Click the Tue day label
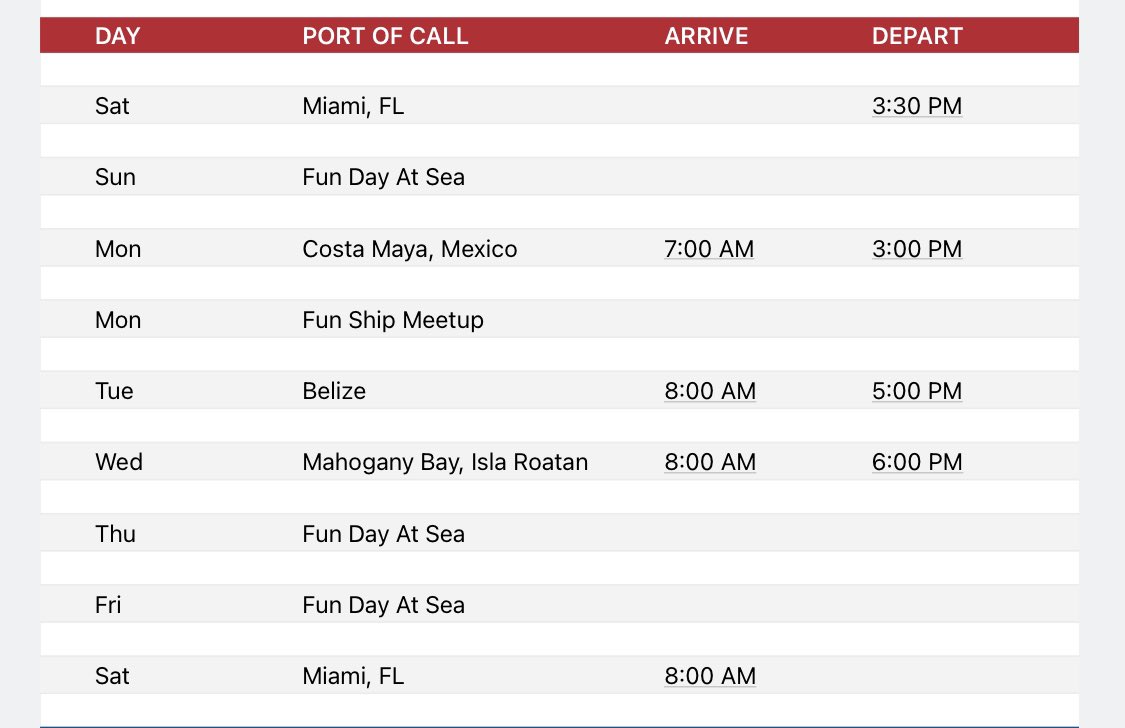 pos(114,391)
